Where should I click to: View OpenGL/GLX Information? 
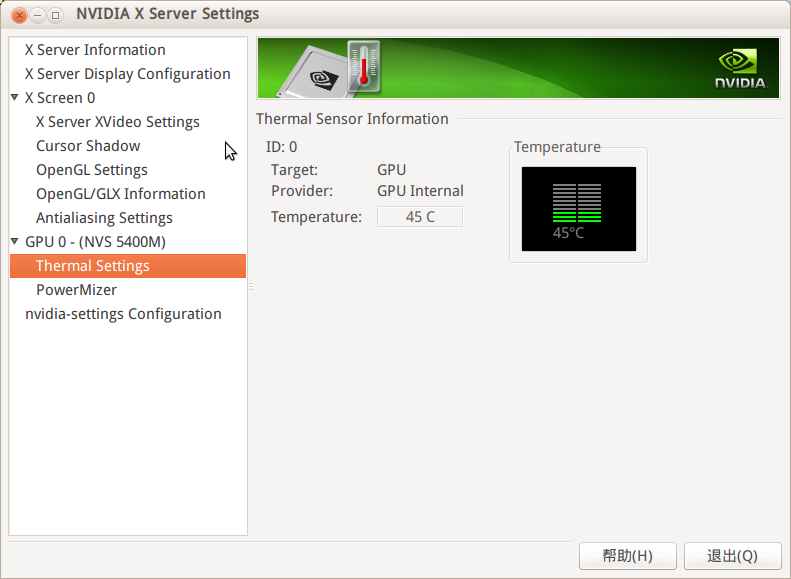pos(121,194)
